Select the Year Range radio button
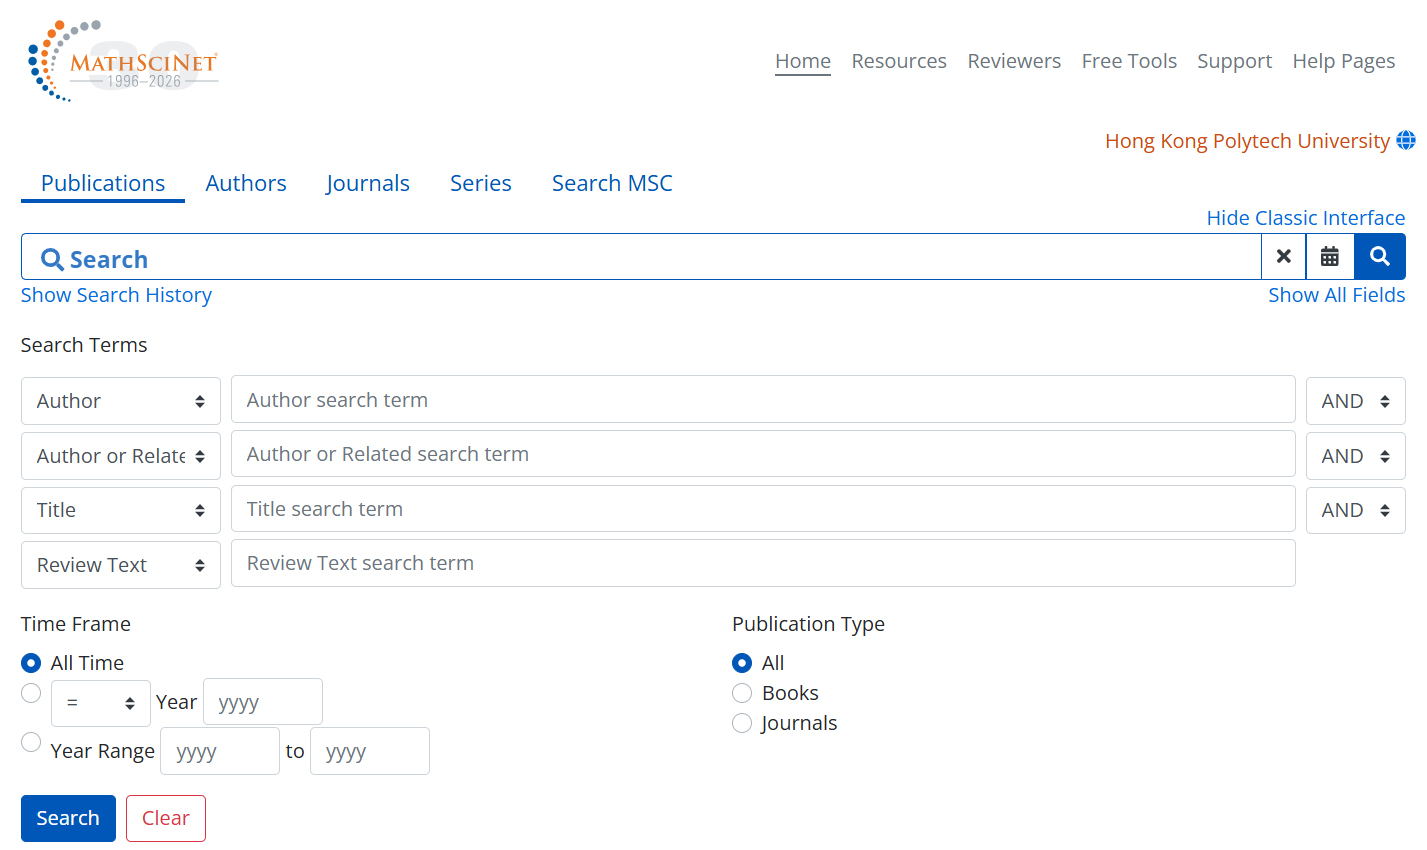Image resolution: width=1427 pixels, height=850 pixels. tap(31, 742)
